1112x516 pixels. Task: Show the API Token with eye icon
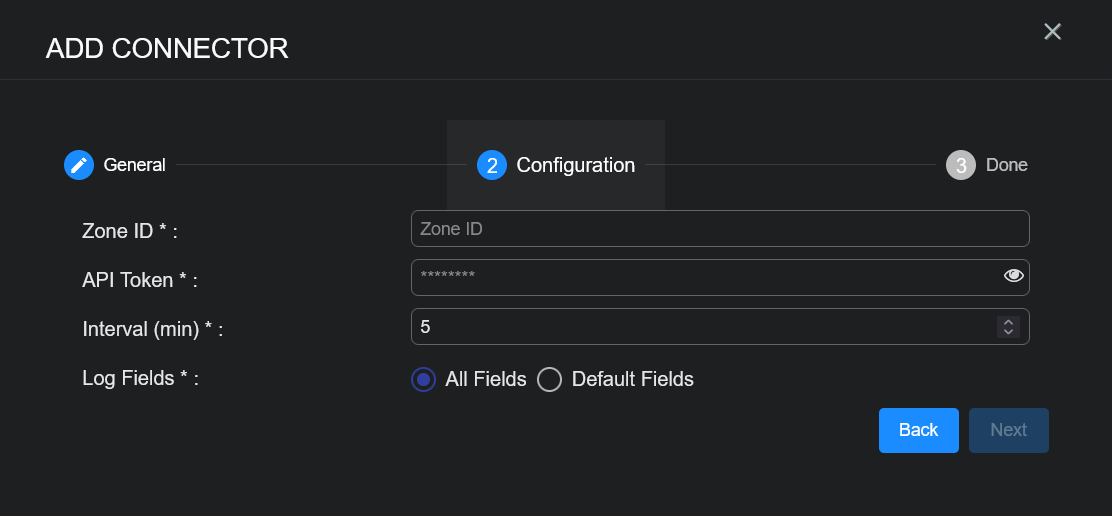click(x=1014, y=276)
